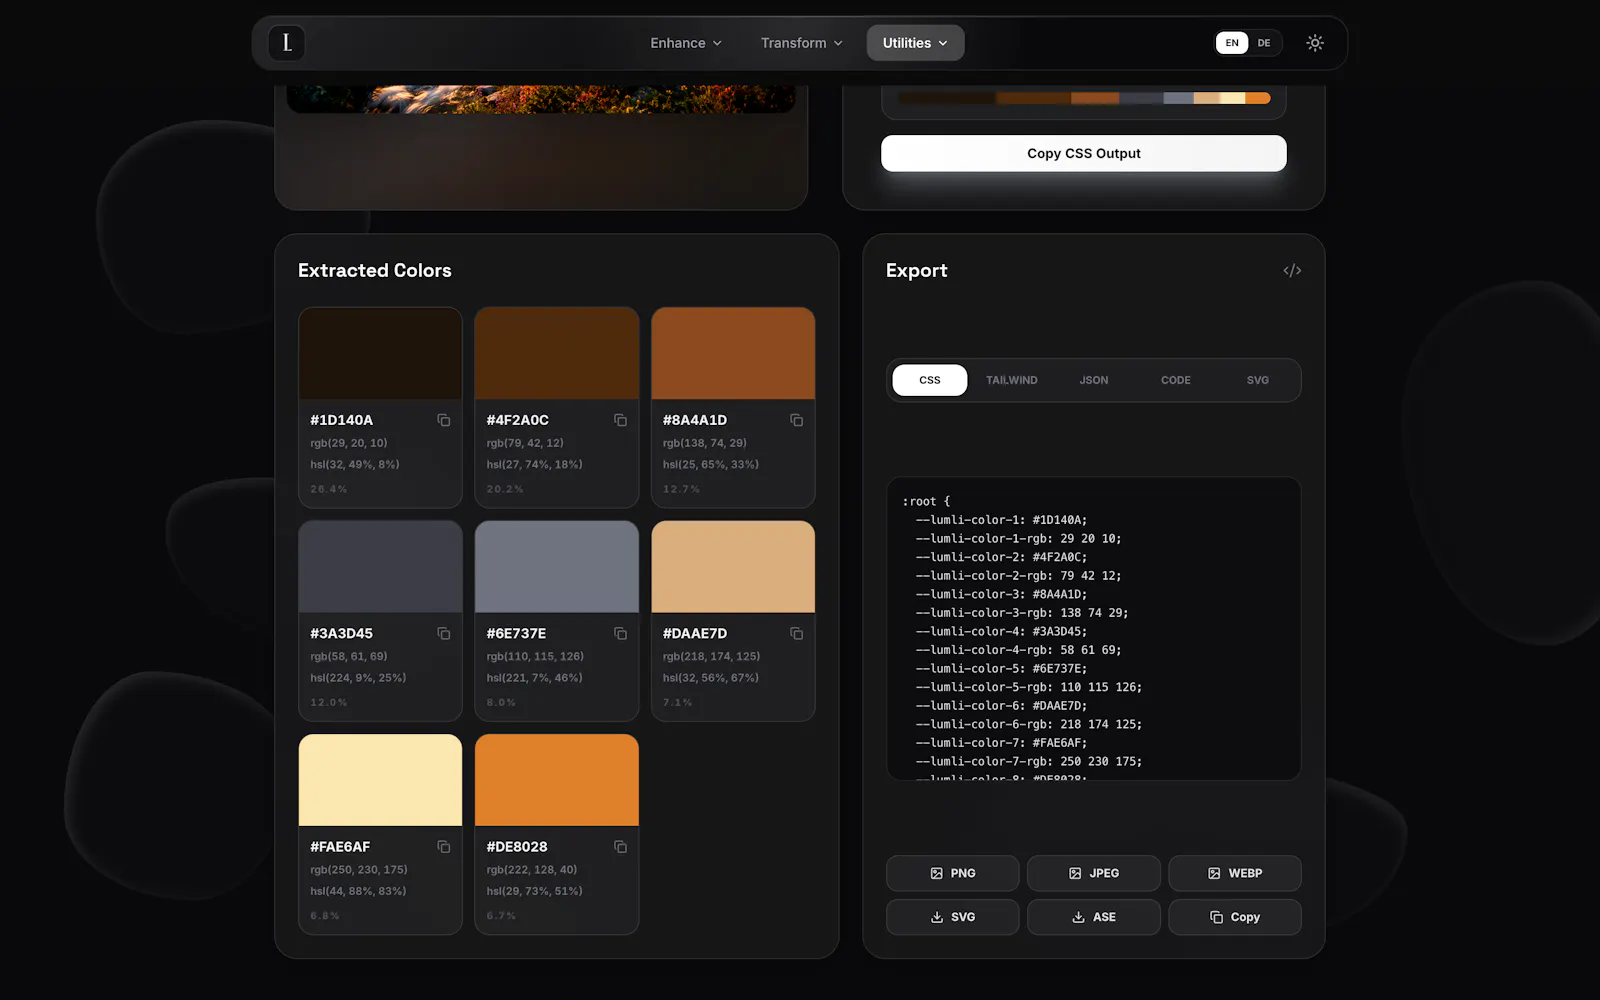This screenshot has width=1600, height=1000.
Task: Click the hsl(27, 74%, 18%) value
Action: tap(535, 465)
